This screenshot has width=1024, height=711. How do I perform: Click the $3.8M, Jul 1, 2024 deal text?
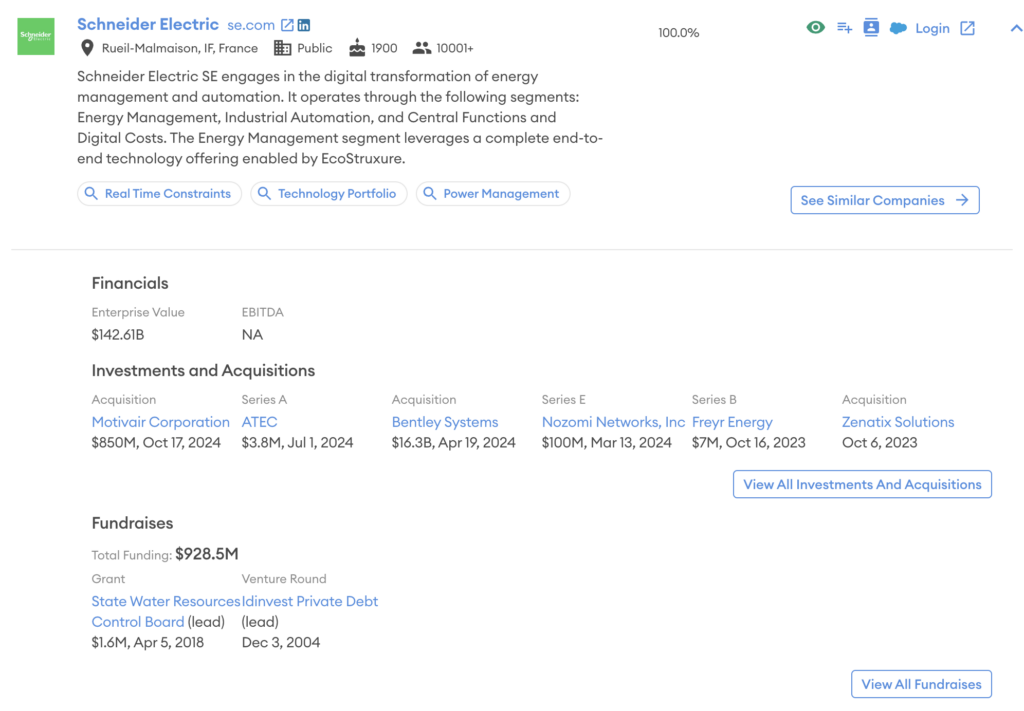[x=297, y=443]
